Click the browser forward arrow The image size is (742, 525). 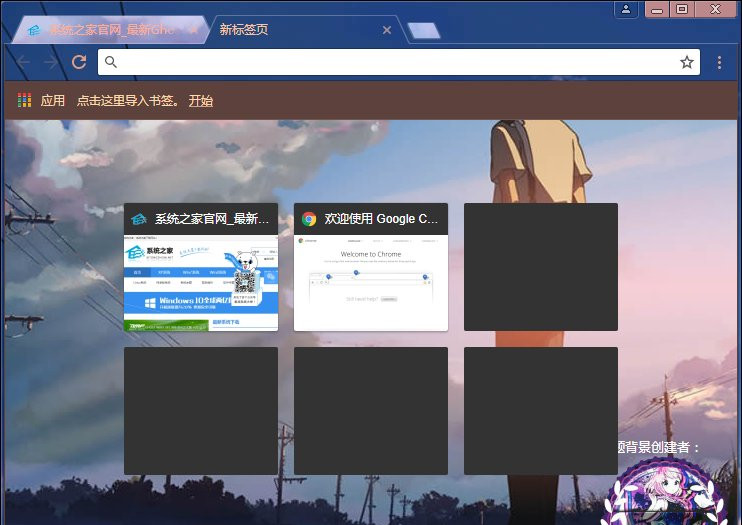[51, 62]
